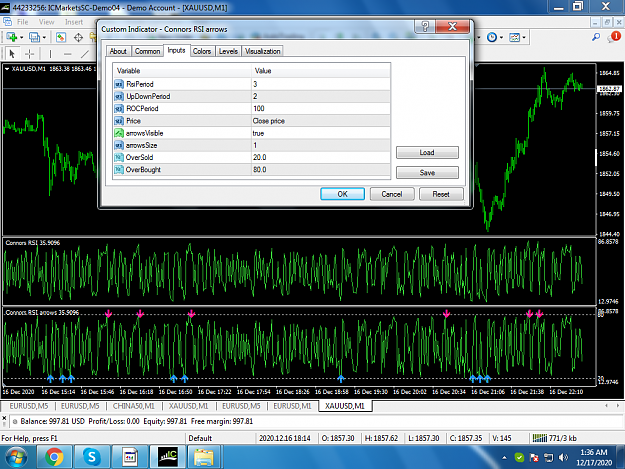Click the Load button

pos(427,152)
